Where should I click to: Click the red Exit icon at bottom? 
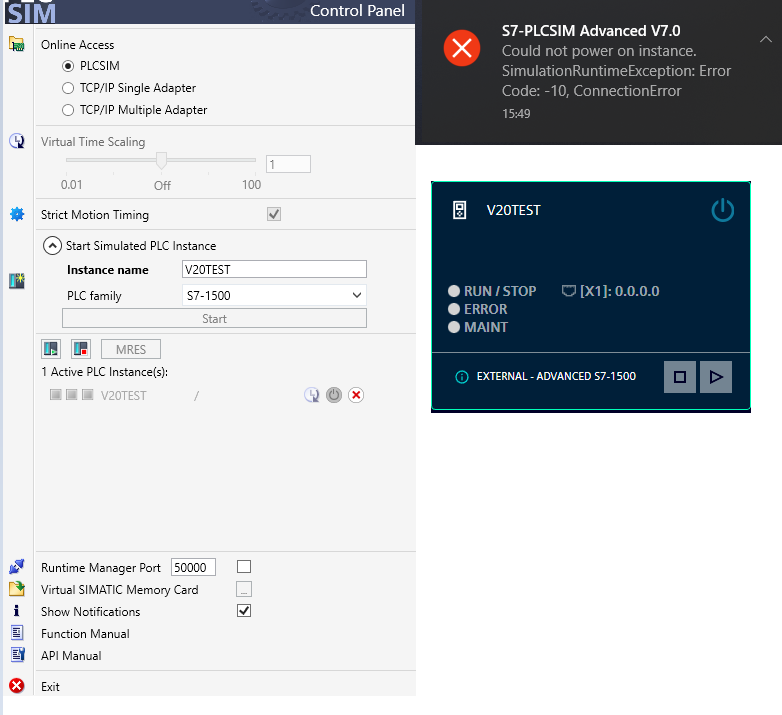click(16, 686)
